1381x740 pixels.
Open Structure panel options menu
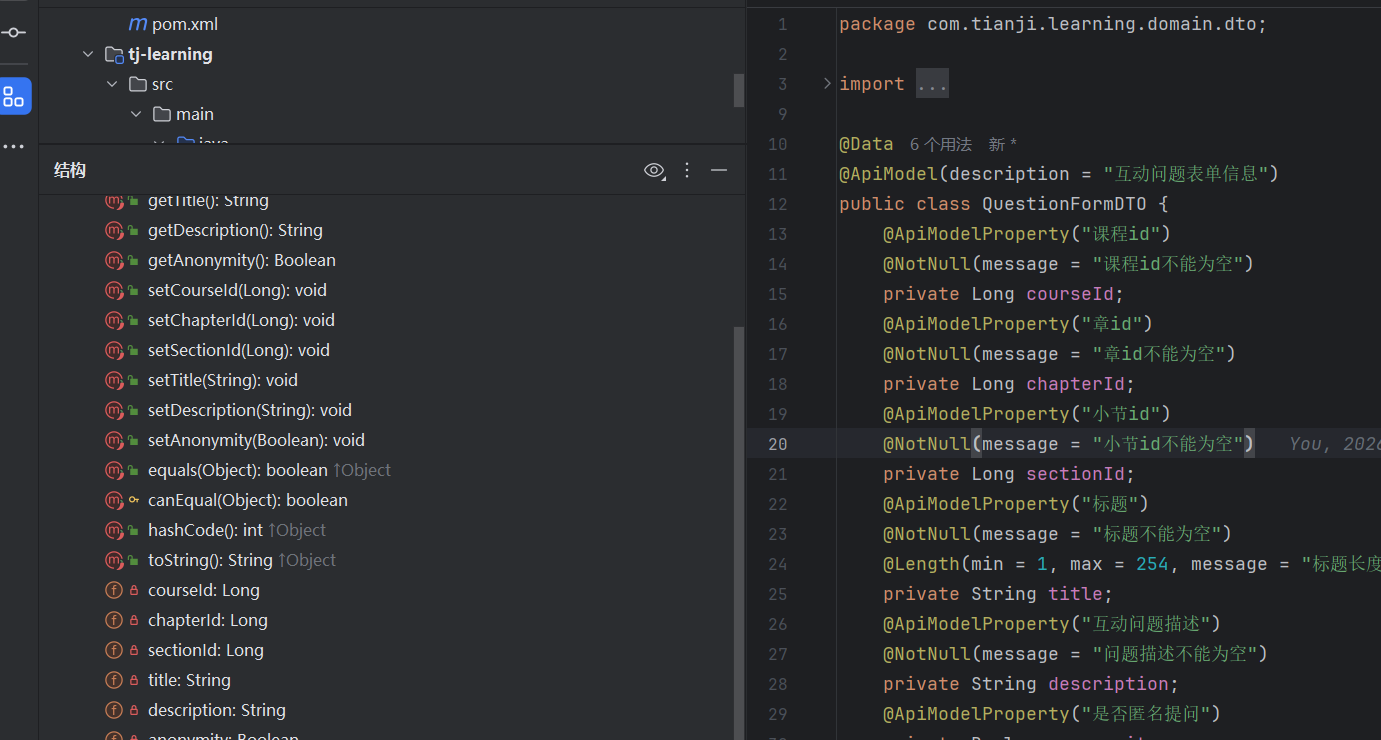(x=687, y=171)
